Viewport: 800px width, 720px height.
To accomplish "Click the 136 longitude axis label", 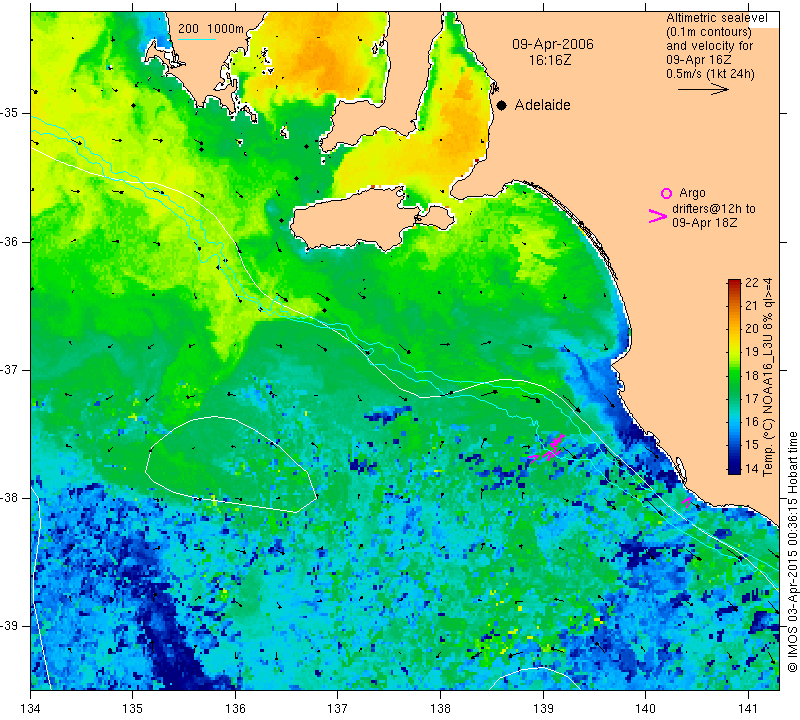I will pos(235,709).
